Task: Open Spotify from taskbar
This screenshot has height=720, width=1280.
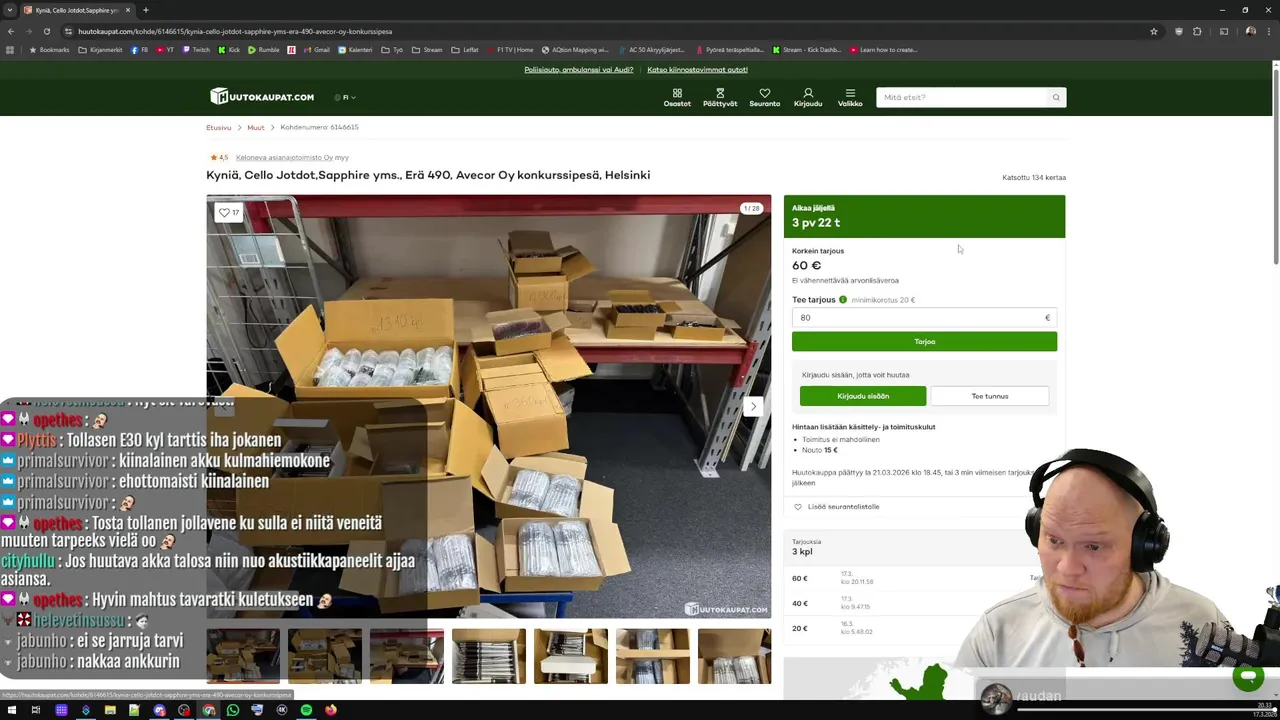Action: tap(306, 710)
